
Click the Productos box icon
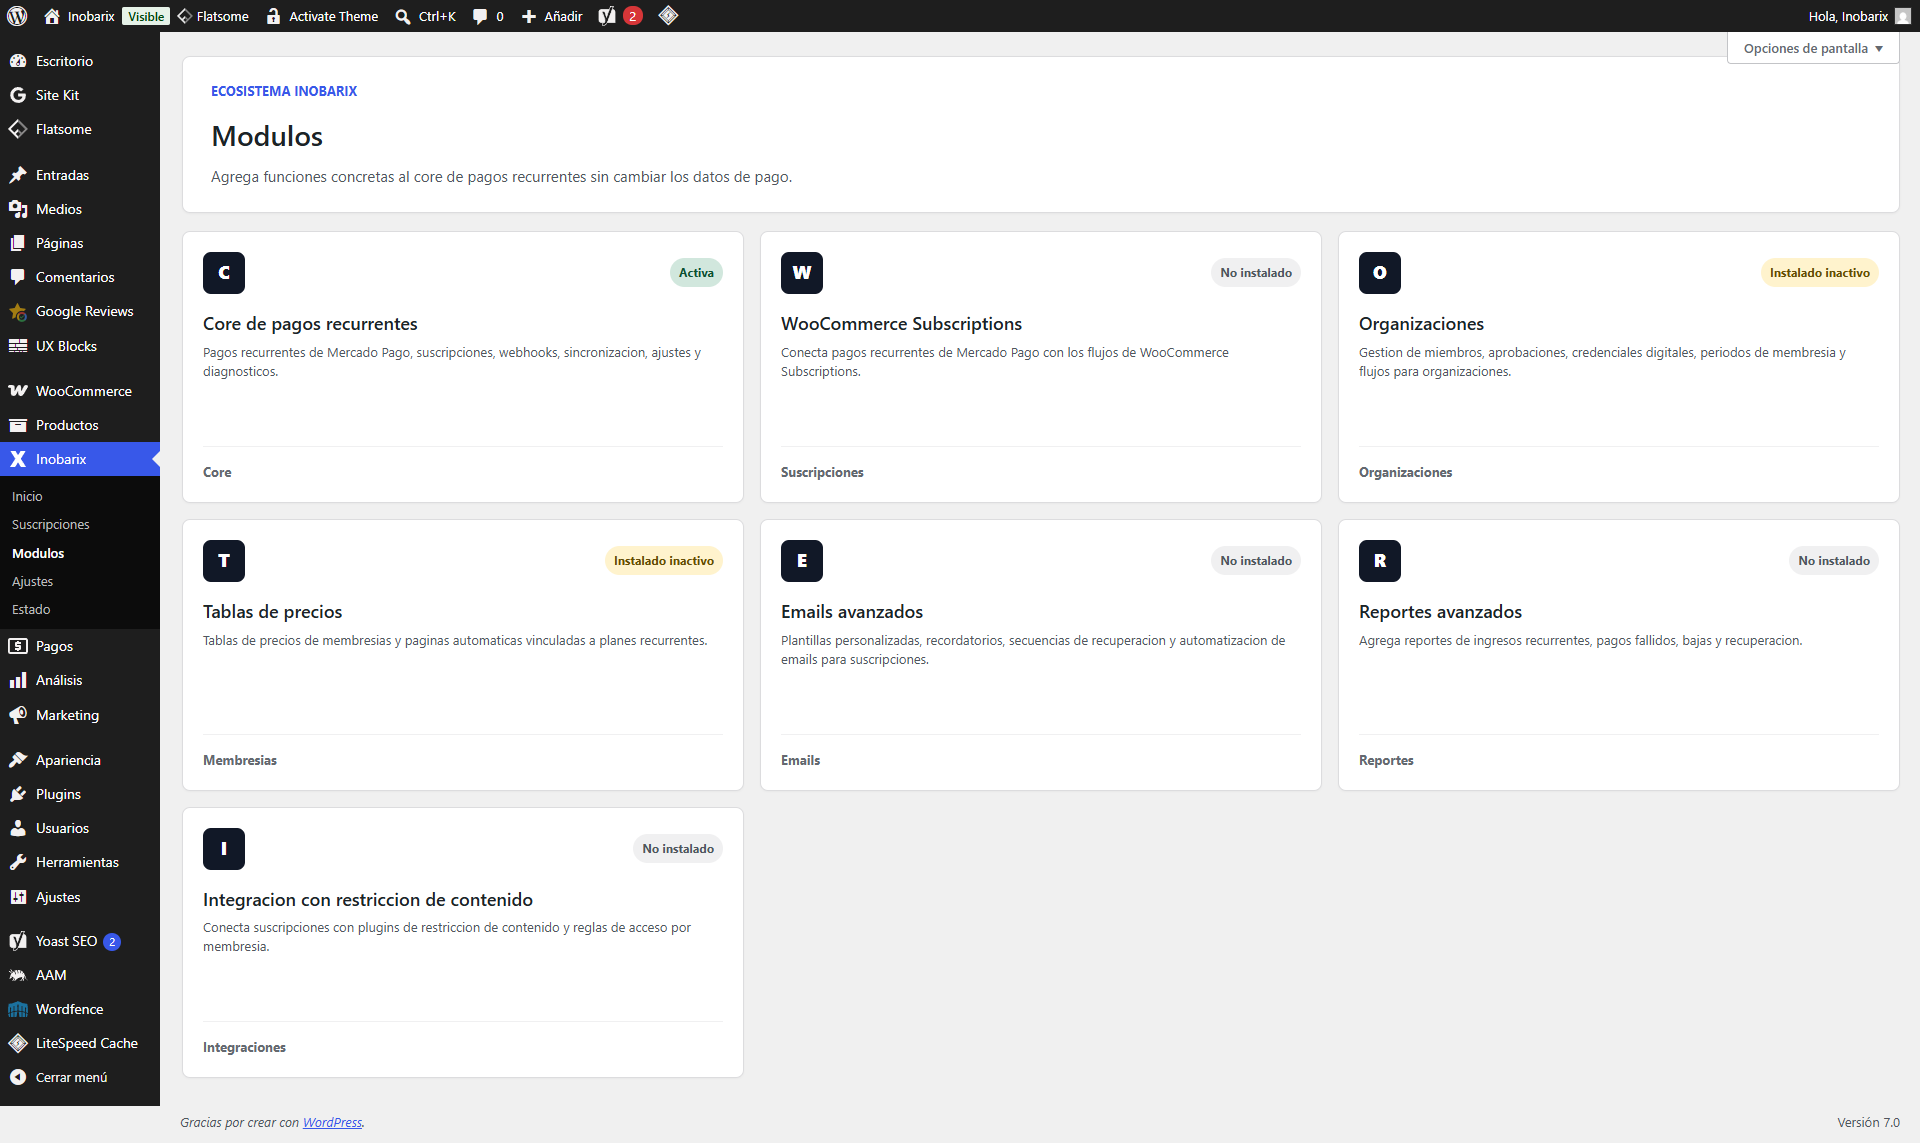(18, 425)
